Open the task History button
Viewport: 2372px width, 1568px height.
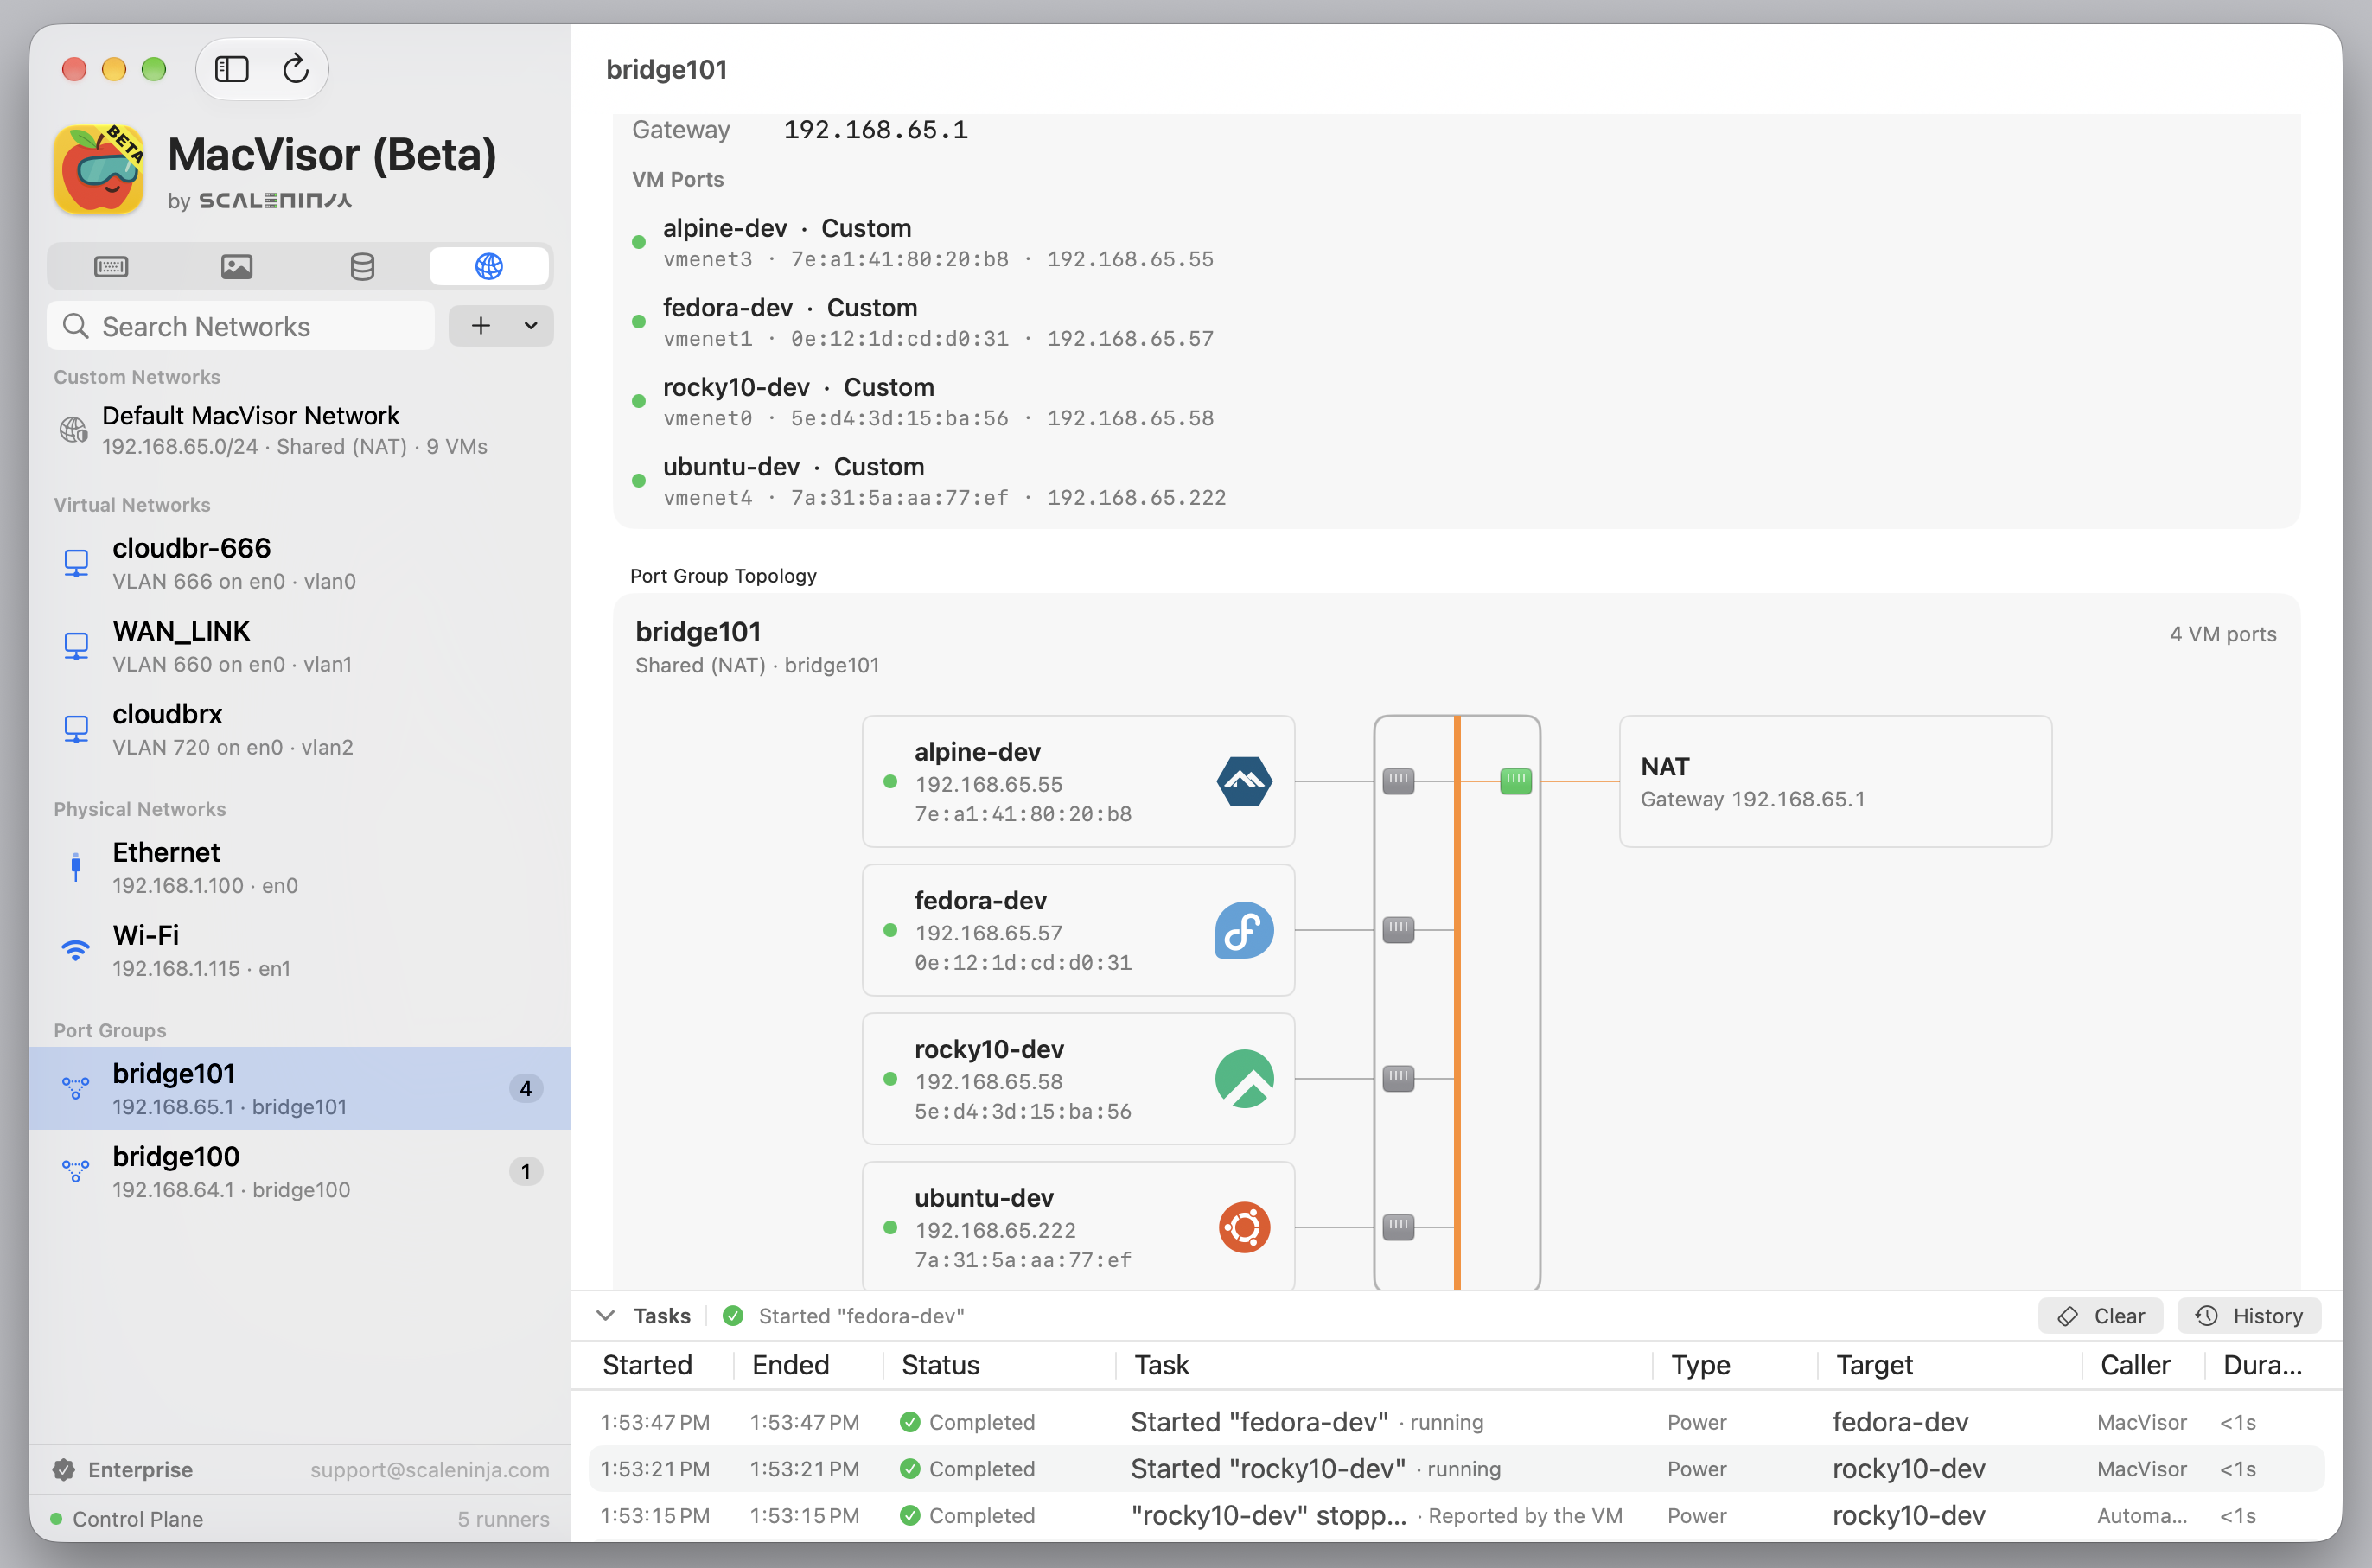[x=2249, y=1316]
